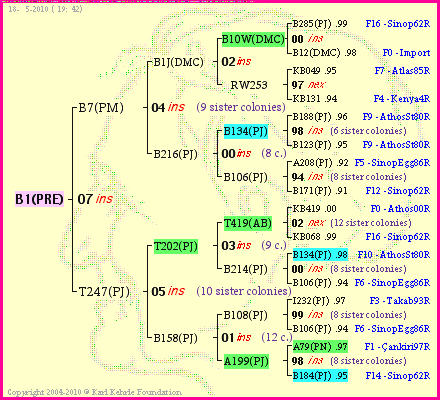Open the B216(PJ) node

tap(175, 154)
